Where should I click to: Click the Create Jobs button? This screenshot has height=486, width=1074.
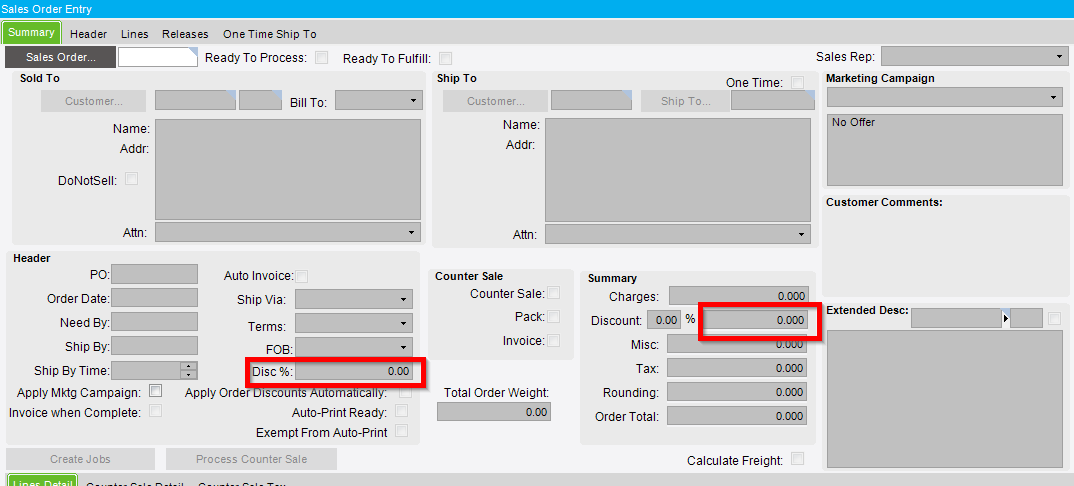(80, 459)
